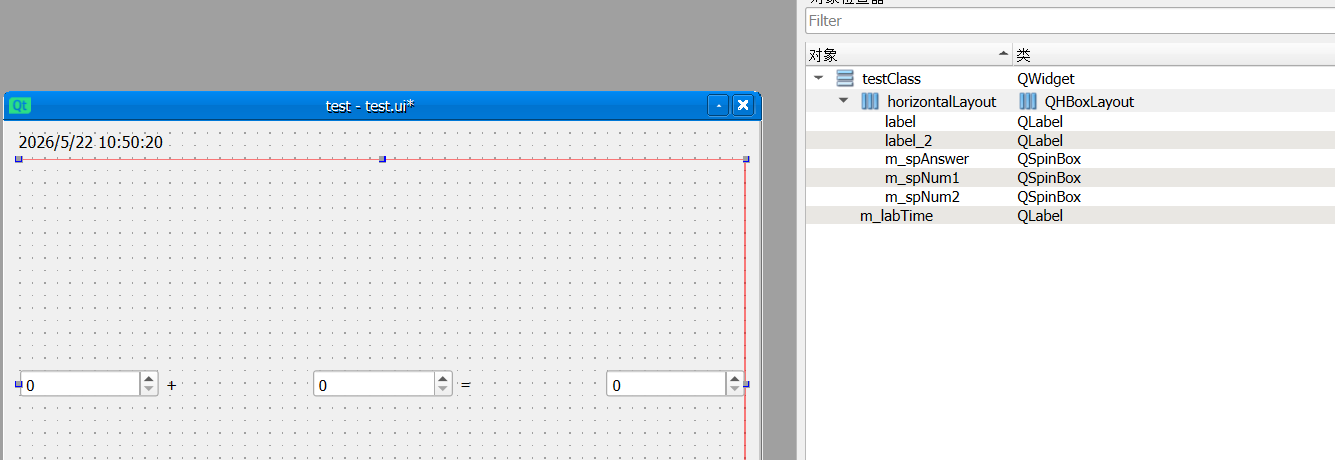Collapse the horizontalLayout tree node
The image size is (1335, 460).
(843, 101)
